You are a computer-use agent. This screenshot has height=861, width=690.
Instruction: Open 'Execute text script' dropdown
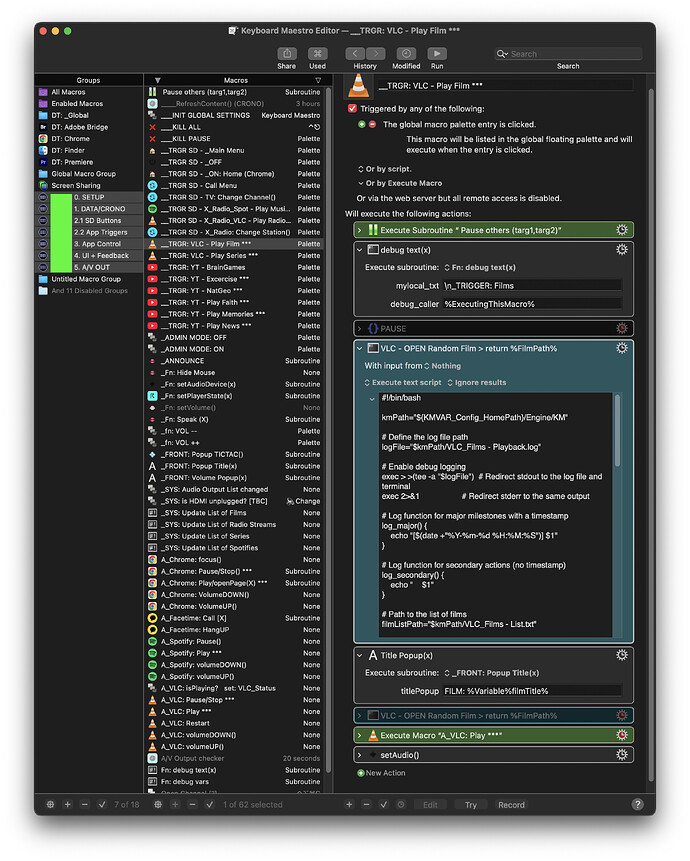point(403,383)
